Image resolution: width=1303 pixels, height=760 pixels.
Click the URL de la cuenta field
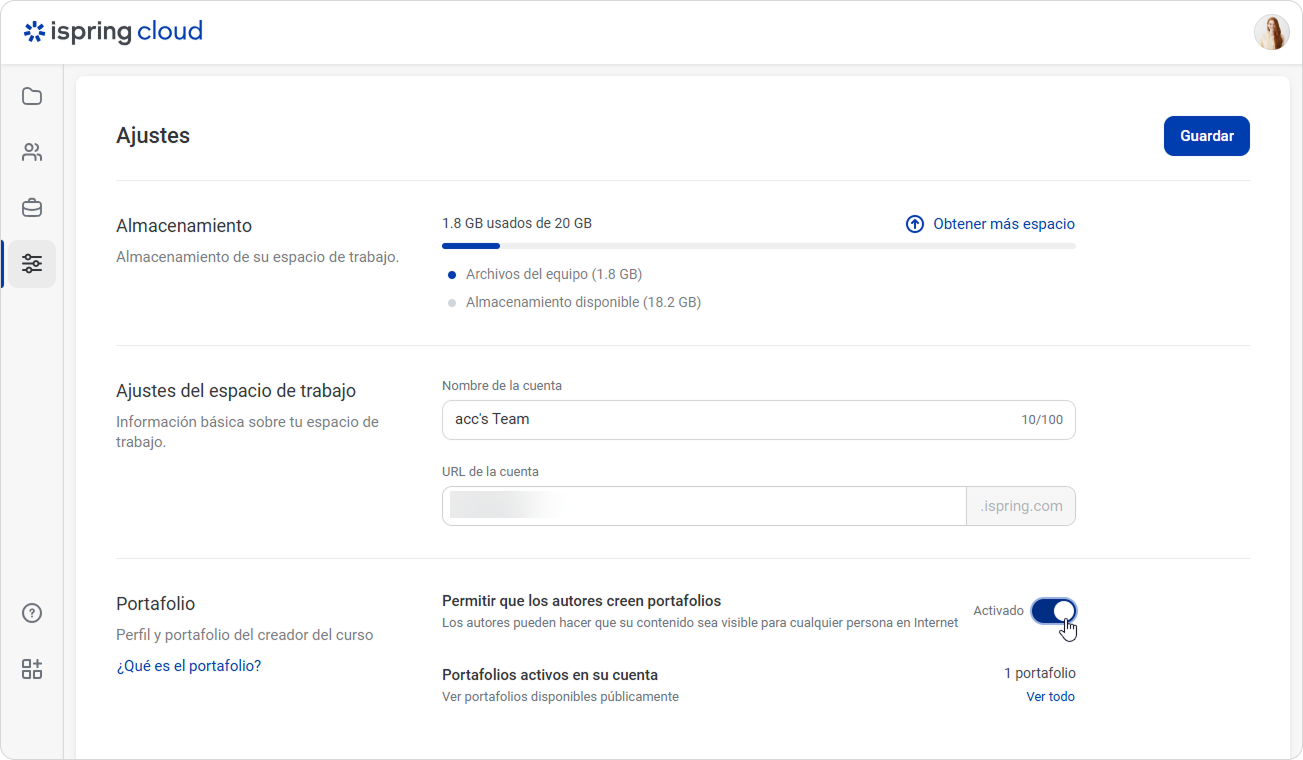pos(704,506)
